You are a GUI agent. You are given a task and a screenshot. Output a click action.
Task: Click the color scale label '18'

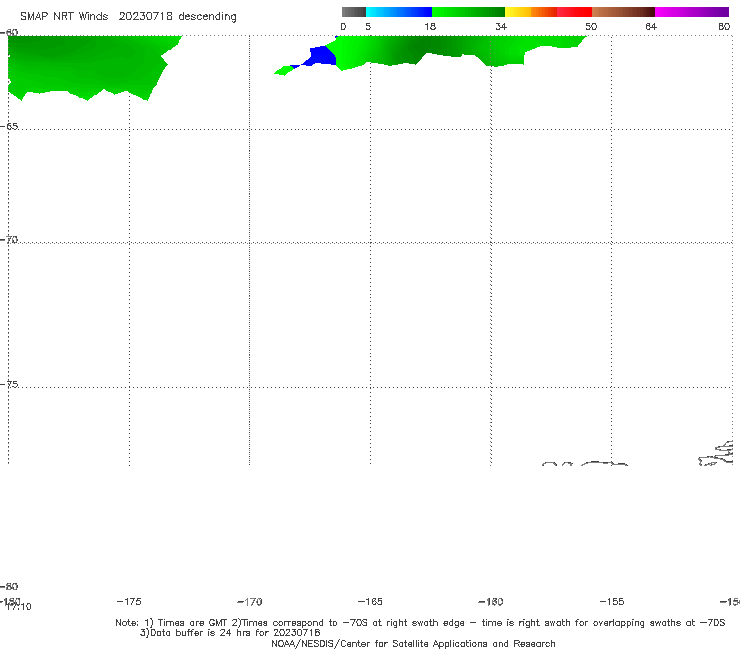tap(429, 27)
